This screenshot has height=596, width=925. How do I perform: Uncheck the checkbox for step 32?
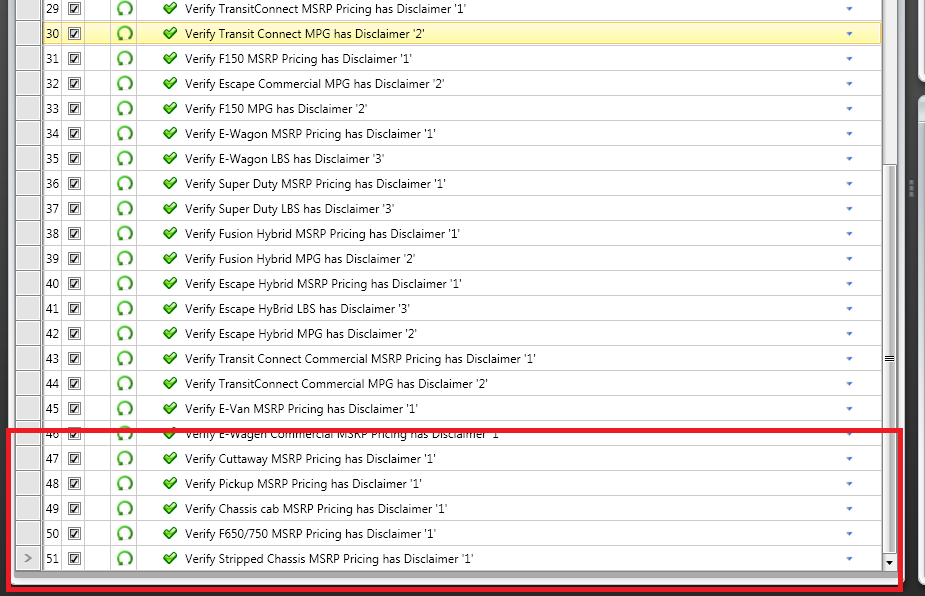coord(74,84)
